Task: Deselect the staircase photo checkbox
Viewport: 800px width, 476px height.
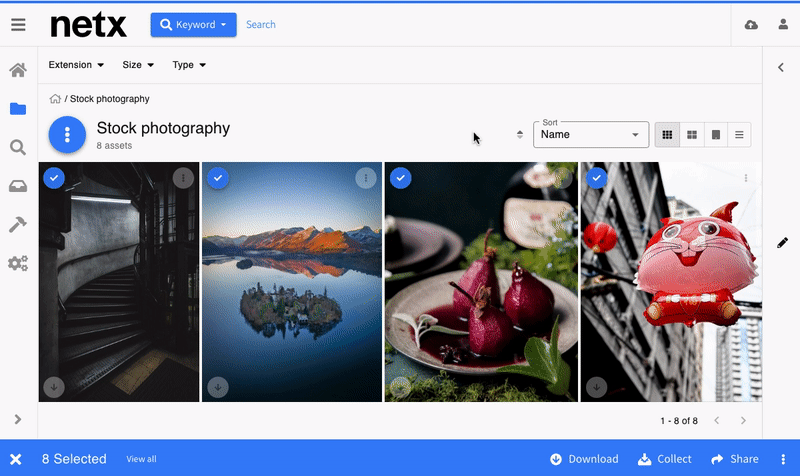Action: point(54,178)
